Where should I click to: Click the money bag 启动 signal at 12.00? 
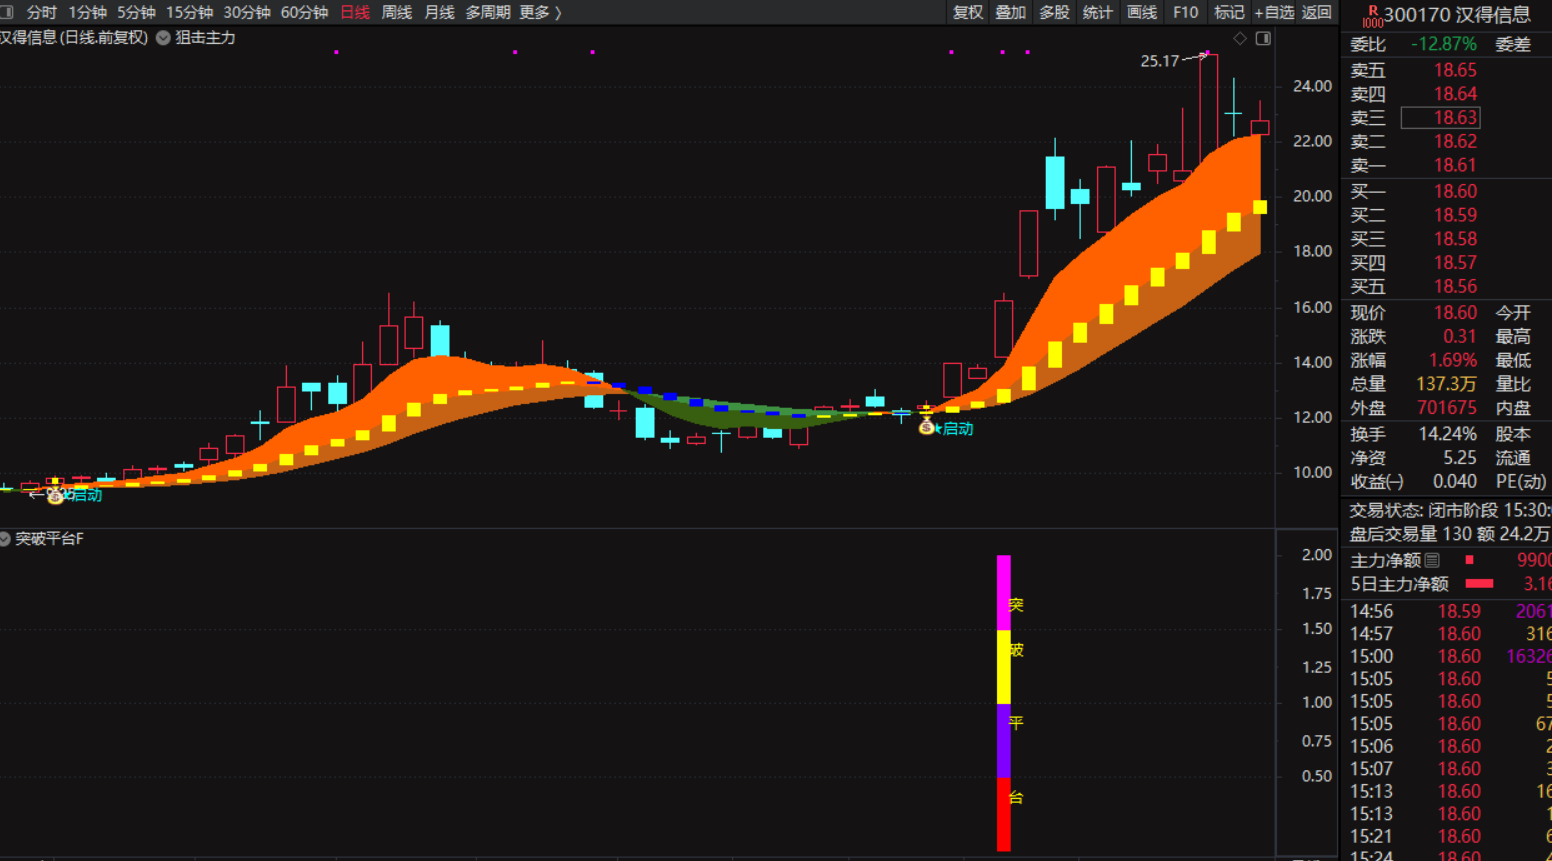coord(927,428)
